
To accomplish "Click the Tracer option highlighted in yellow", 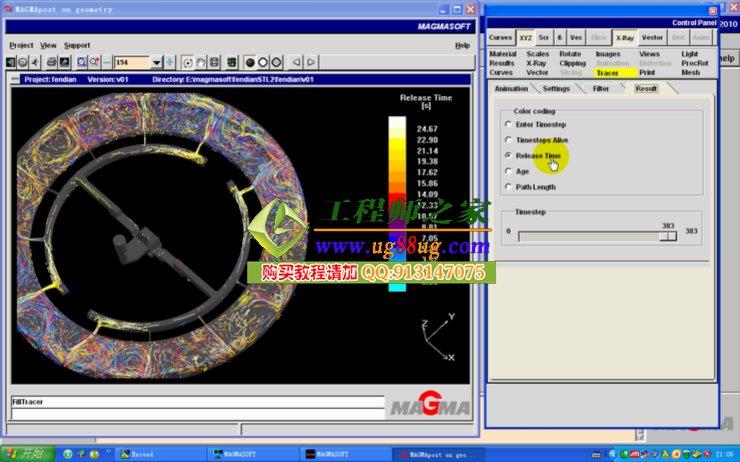I will pyautogui.click(x=607, y=72).
